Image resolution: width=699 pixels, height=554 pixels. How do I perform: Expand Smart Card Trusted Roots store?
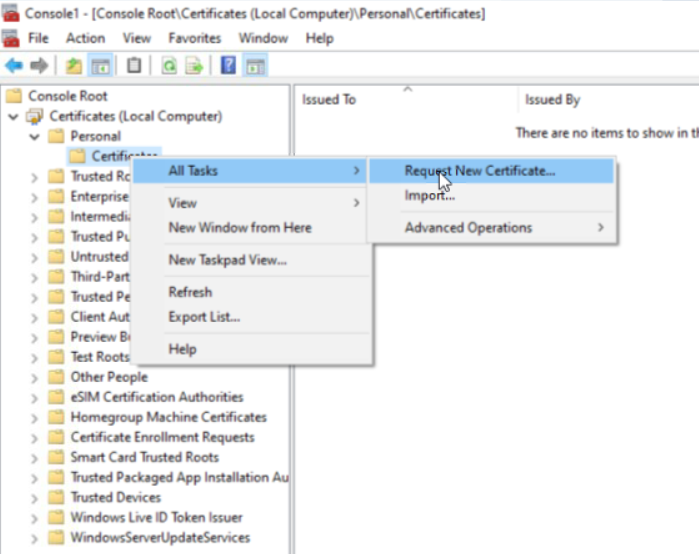tap(34, 458)
